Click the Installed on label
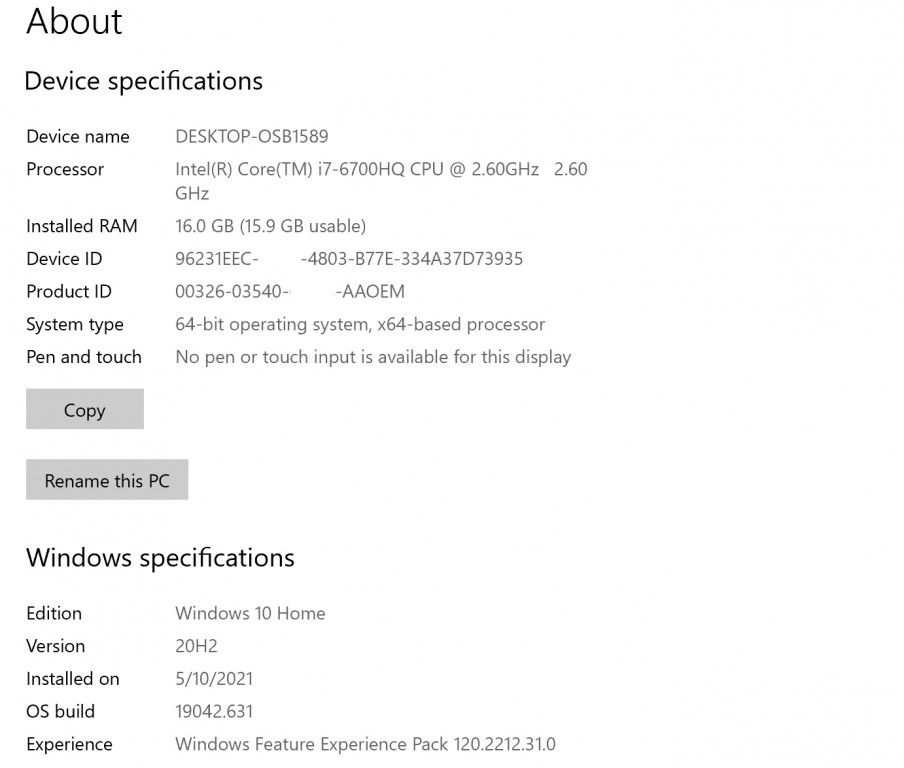 click(x=73, y=679)
